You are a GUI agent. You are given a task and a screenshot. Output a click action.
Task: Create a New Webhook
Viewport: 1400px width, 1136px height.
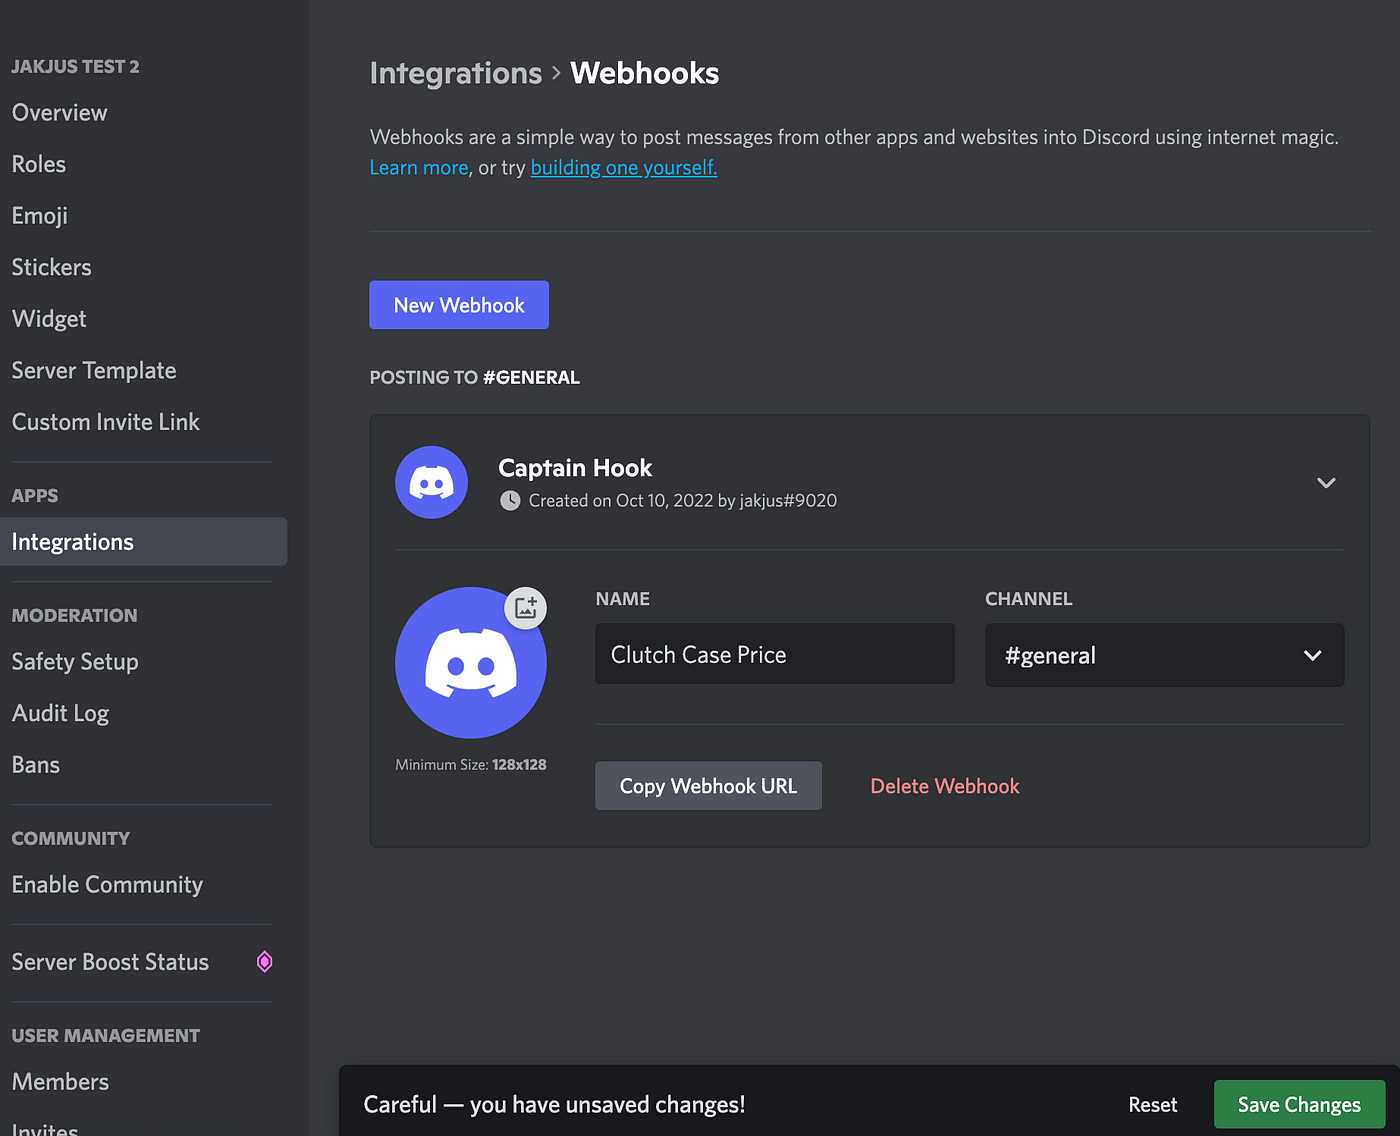pyautogui.click(x=459, y=305)
